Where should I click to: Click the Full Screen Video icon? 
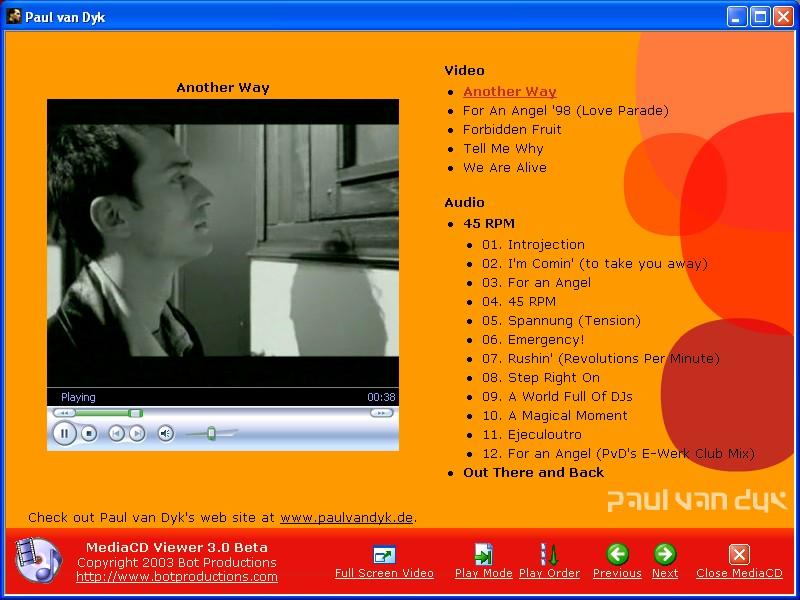(384, 555)
